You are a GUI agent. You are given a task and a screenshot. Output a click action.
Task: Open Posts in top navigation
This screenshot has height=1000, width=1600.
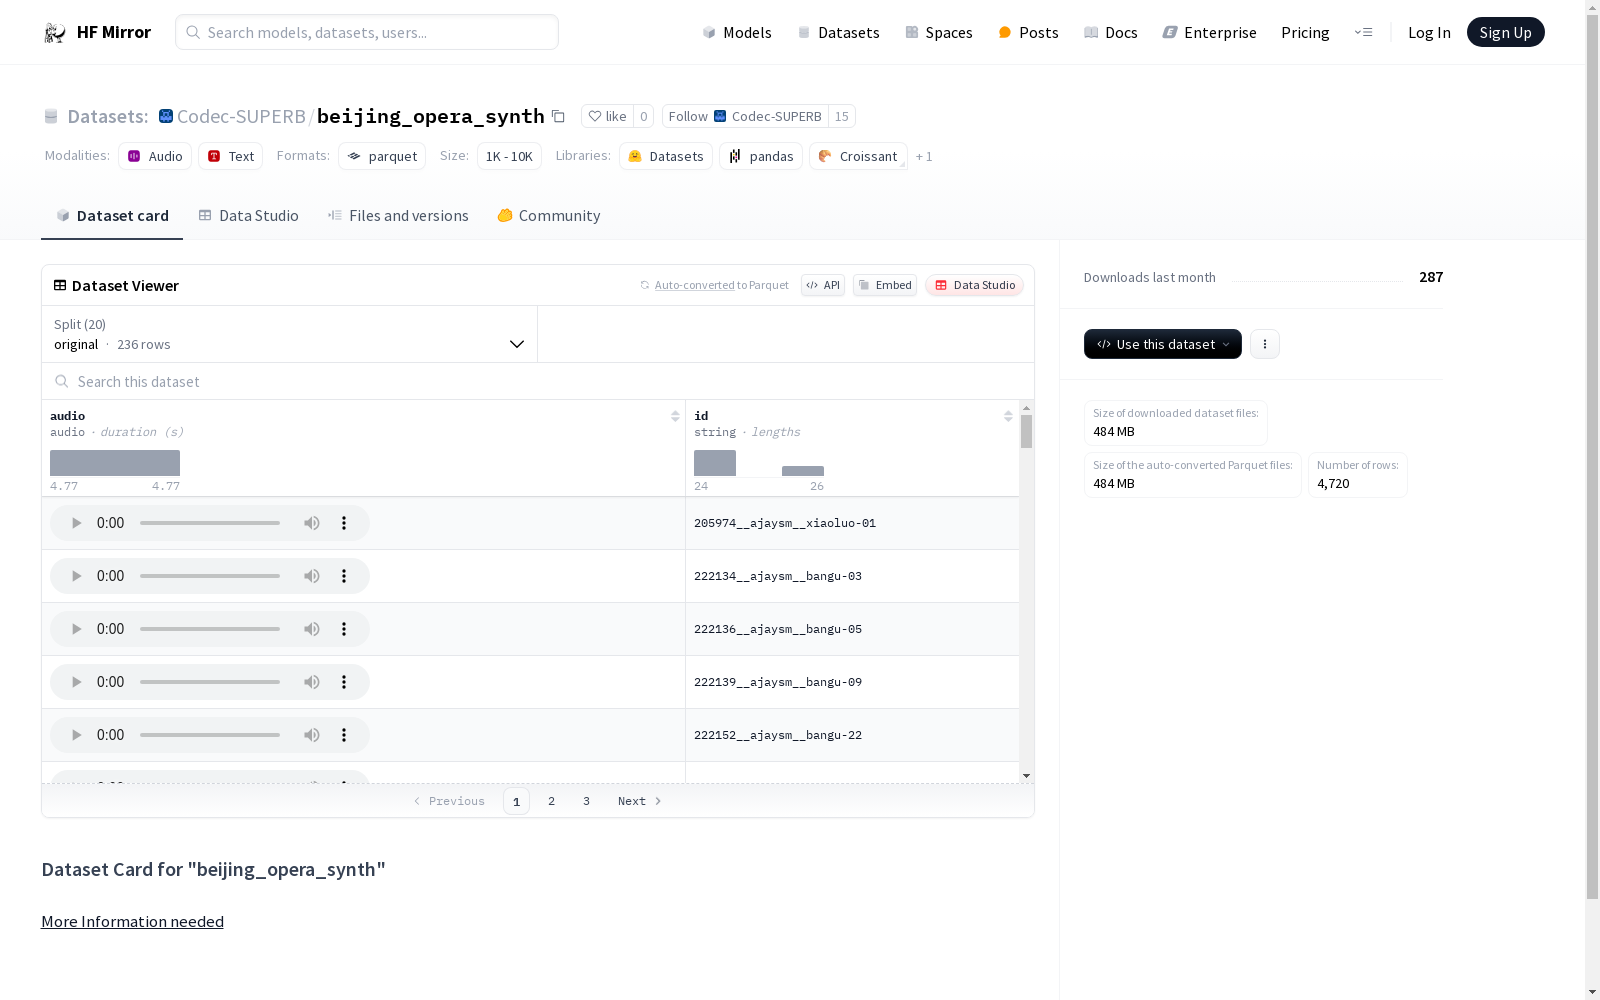click(x=1028, y=32)
